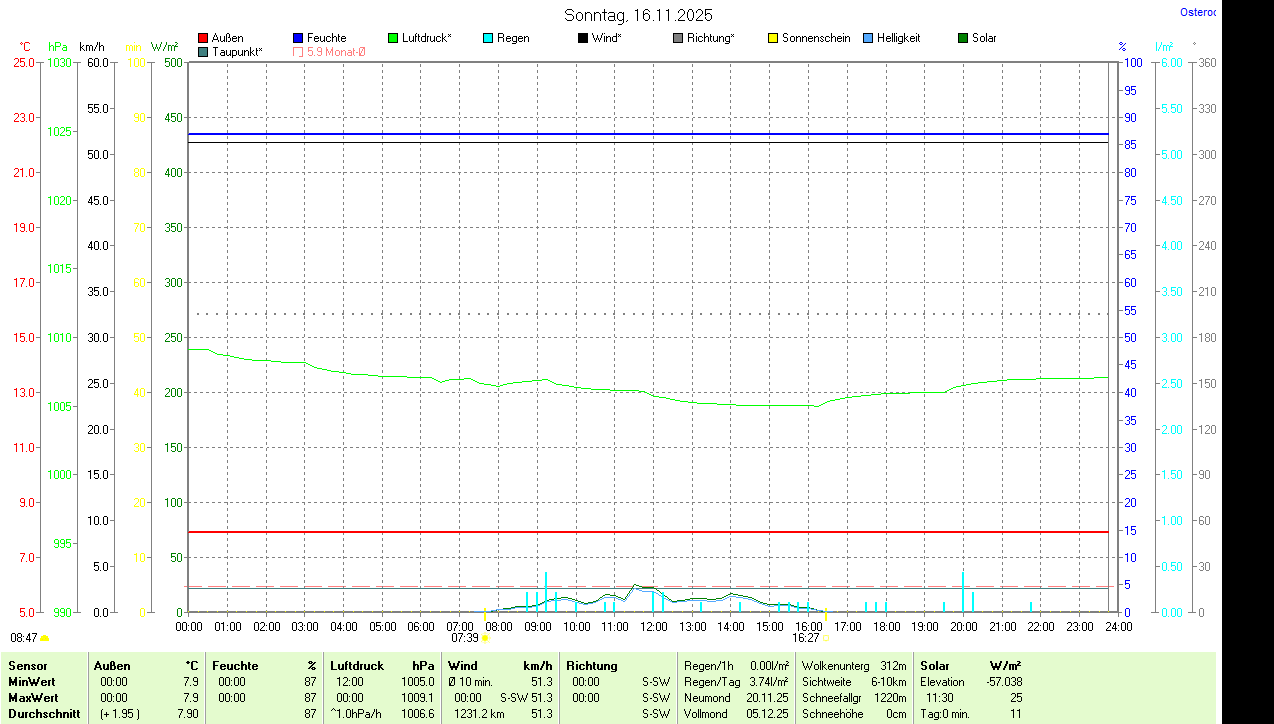This screenshot has height=724, width=1274.
Task: Click the dark green Solar legend square
Action: [x=963, y=38]
